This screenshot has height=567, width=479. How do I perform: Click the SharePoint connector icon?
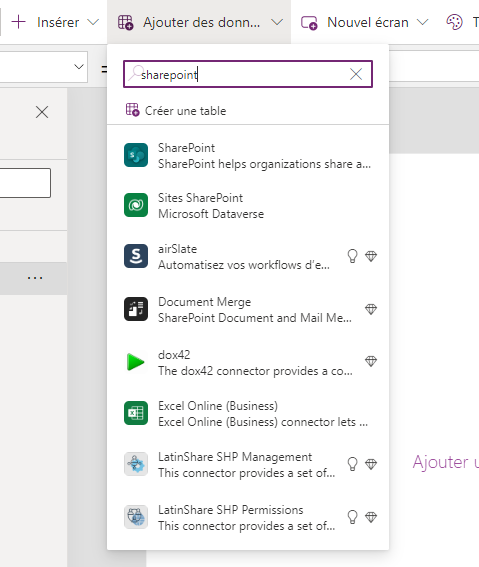pos(136,155)
